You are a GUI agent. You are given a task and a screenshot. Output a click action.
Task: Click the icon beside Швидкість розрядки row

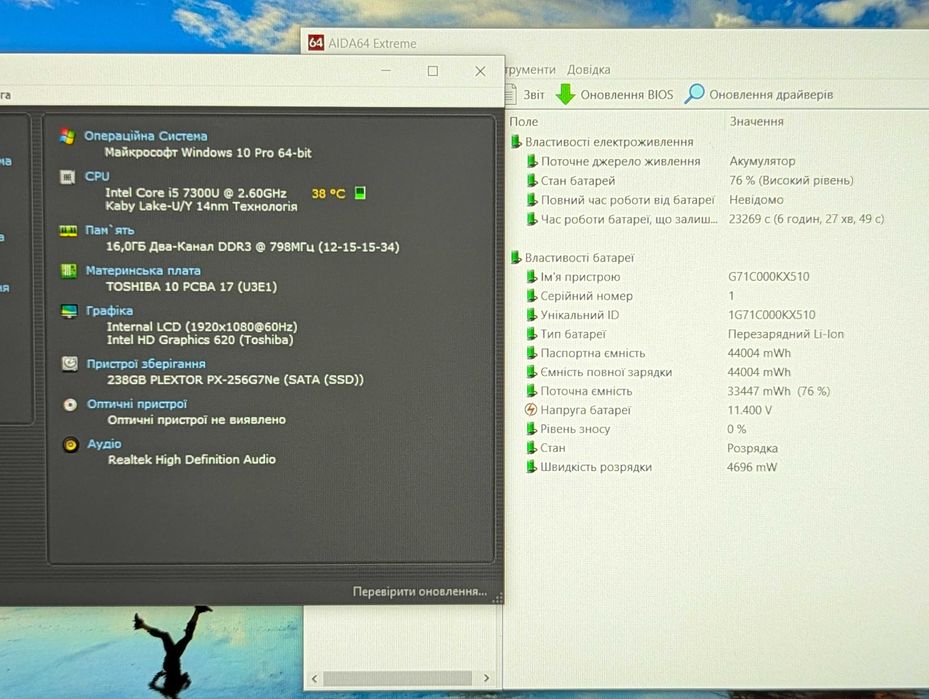pyautogui.click(x=531, y=466)
